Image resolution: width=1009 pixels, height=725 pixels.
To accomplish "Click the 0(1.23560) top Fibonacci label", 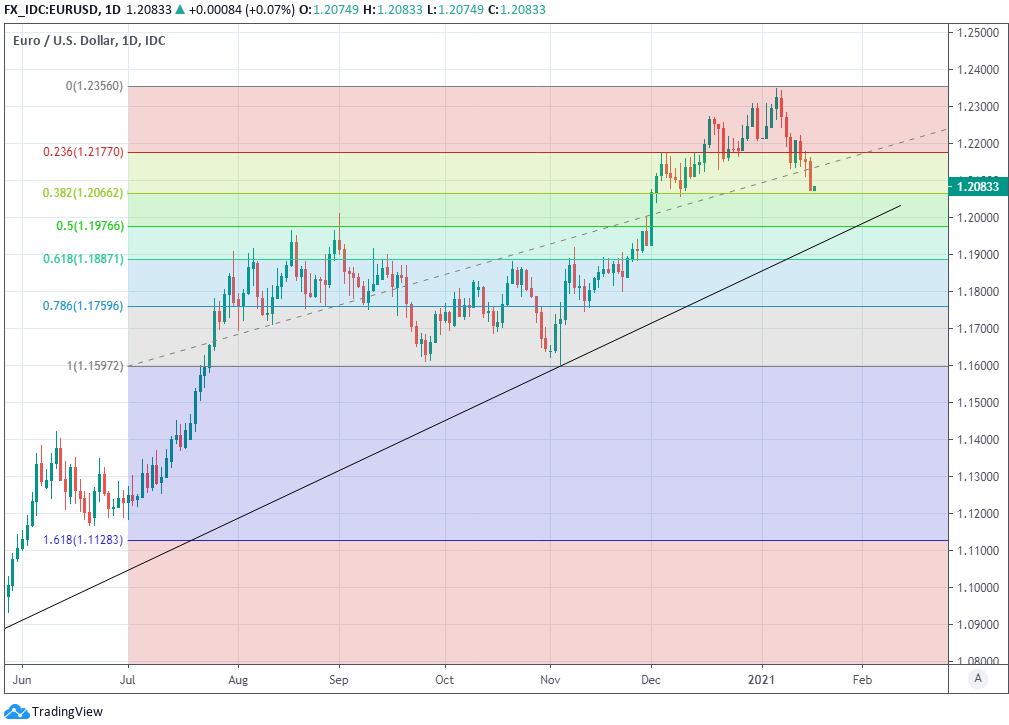I will click(x=94, y=86).
